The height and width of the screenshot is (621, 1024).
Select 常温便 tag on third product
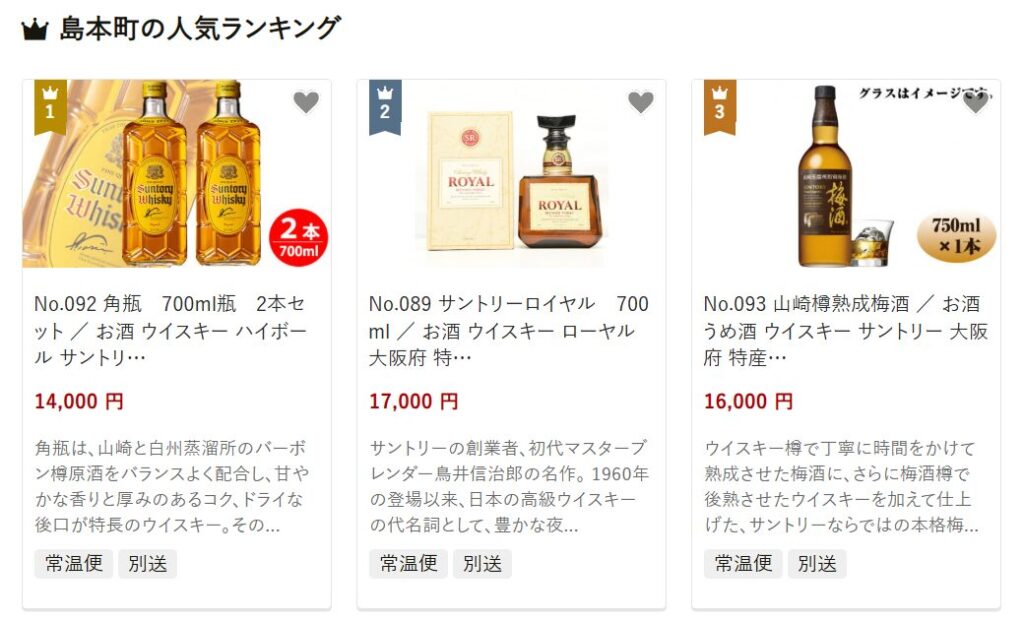tap(743, 564)
